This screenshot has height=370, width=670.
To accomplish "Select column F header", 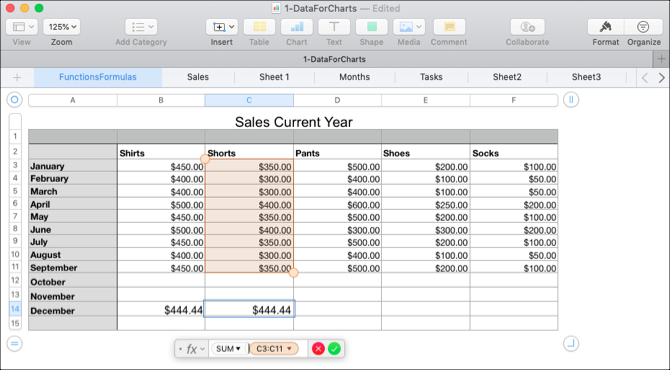I will pyautogui.click(x=514, y=100).
